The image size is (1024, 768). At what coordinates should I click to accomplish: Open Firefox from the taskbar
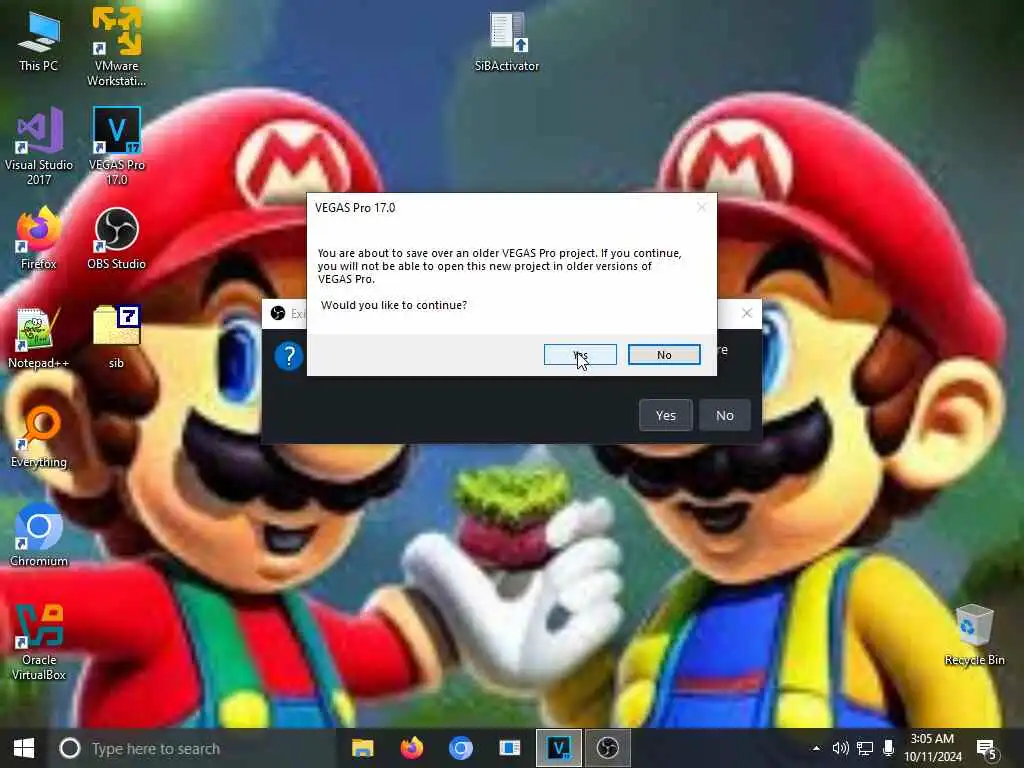tap(411, 748)
